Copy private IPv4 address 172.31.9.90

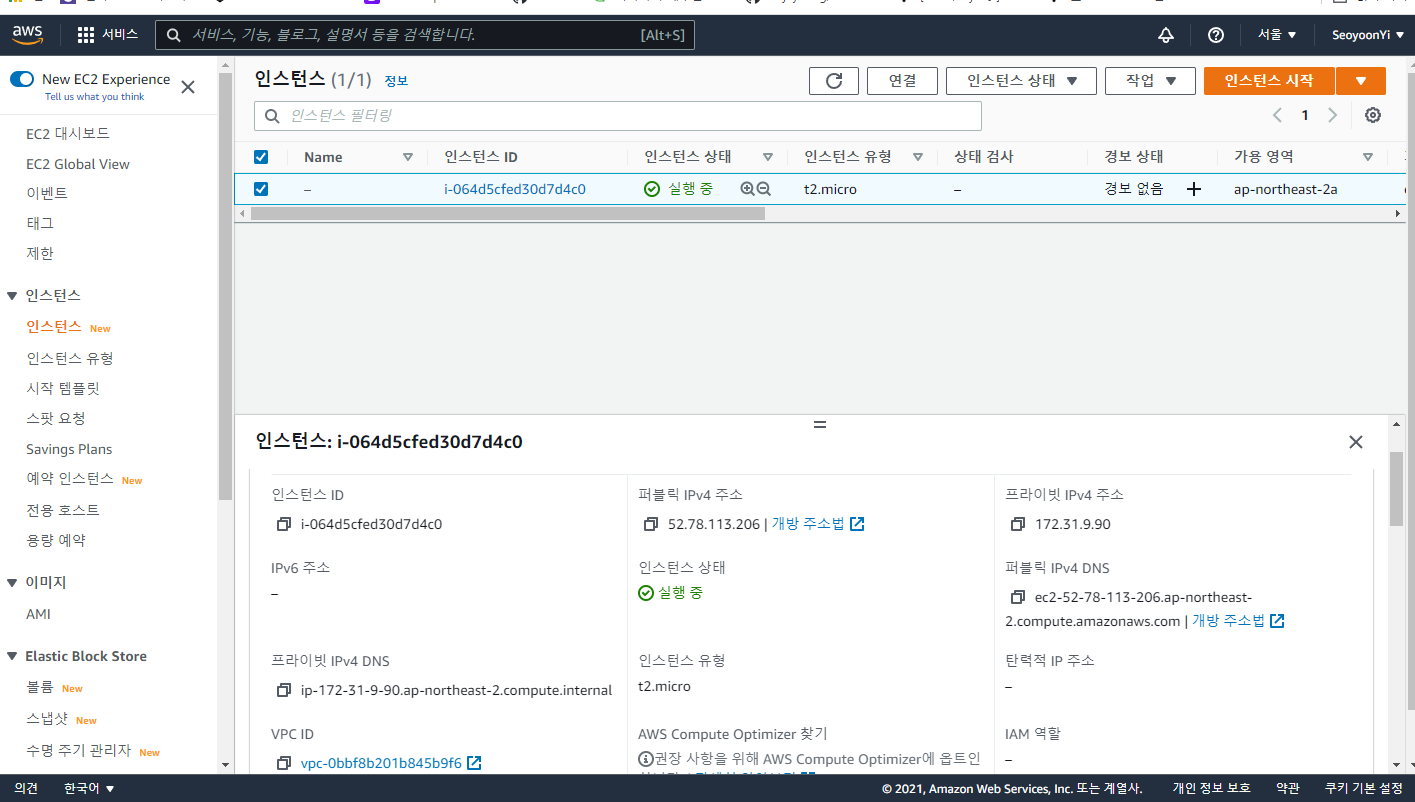coord(1018,524)
